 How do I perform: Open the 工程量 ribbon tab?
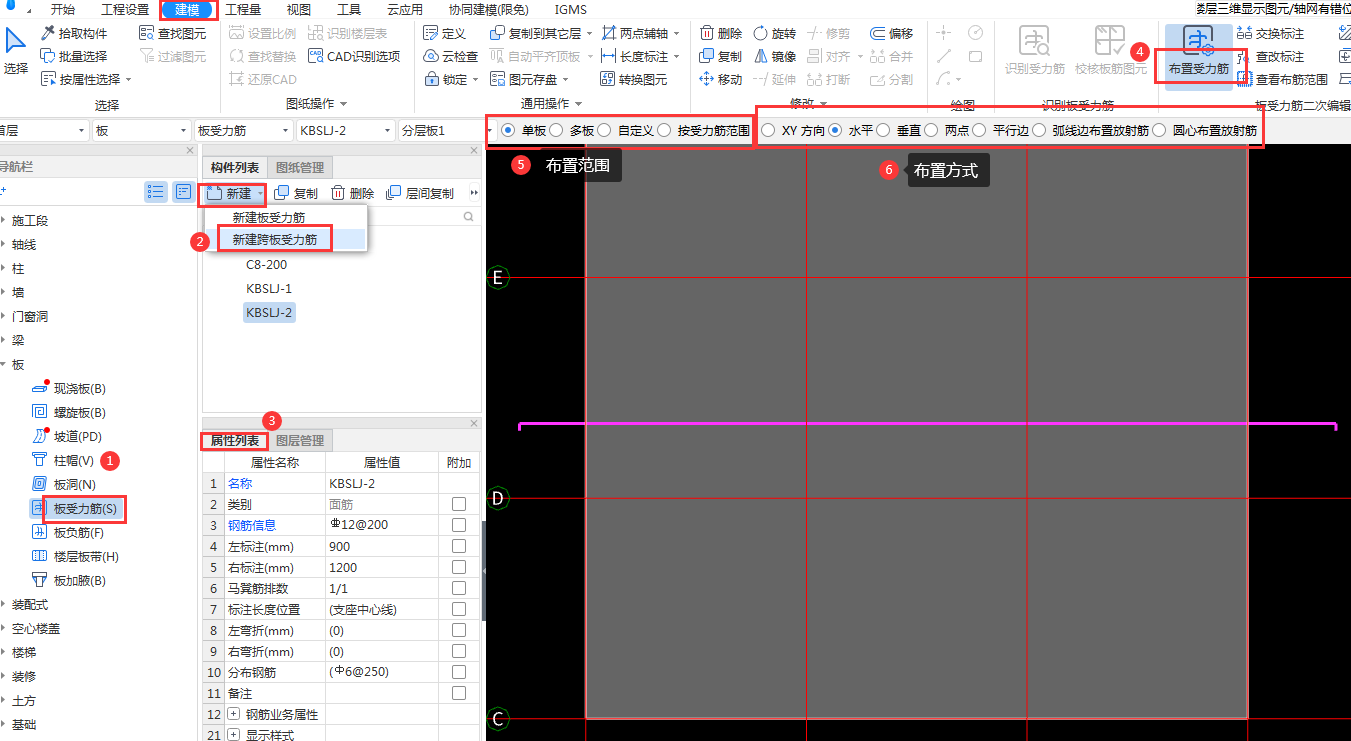(x=243, y=10)
